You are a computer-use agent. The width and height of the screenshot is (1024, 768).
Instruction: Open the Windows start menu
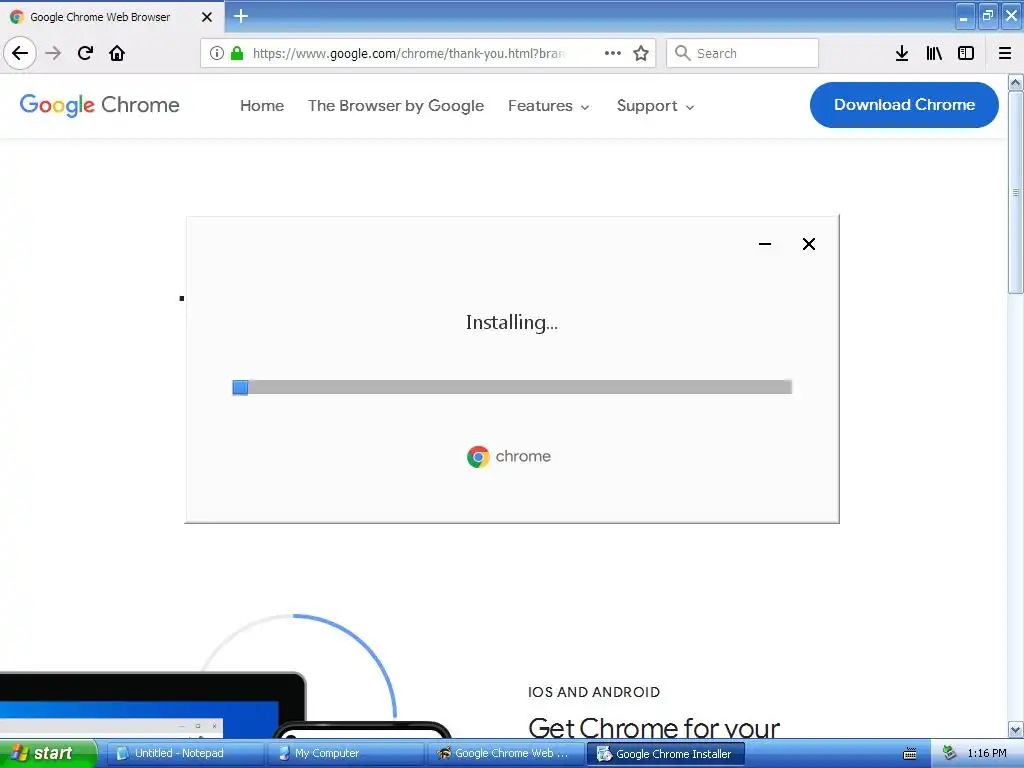point(47,754)
